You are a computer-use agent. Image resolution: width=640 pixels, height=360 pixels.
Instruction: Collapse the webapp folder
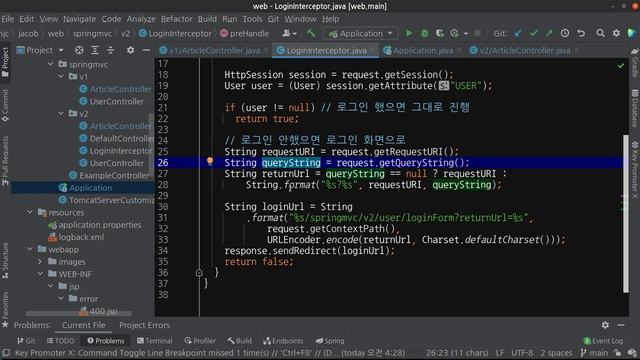tap(30, 249)
